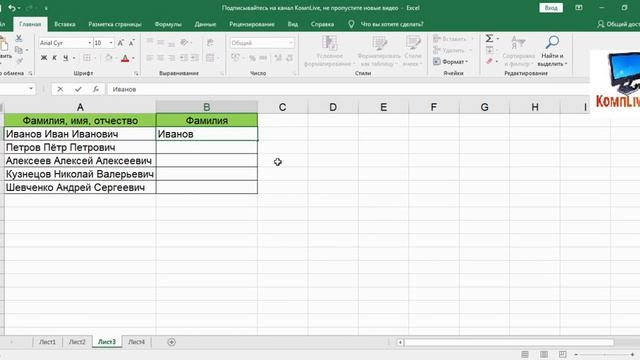Apply bold with the Ж button
Screen dimensions: 640x360
44,58
